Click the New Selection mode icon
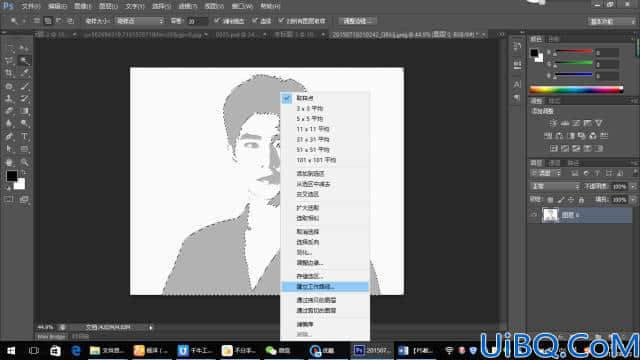 click(37, 21)
